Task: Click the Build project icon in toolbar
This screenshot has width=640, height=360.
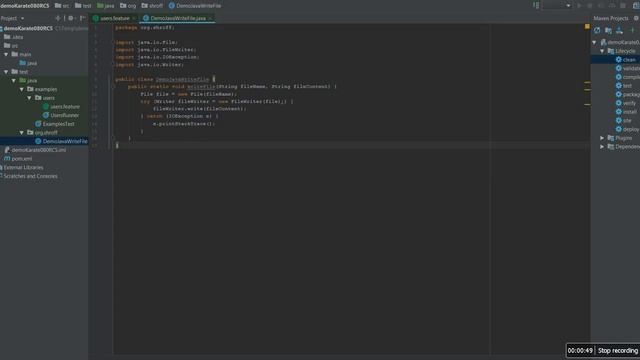Action: [x=536, y=5]
